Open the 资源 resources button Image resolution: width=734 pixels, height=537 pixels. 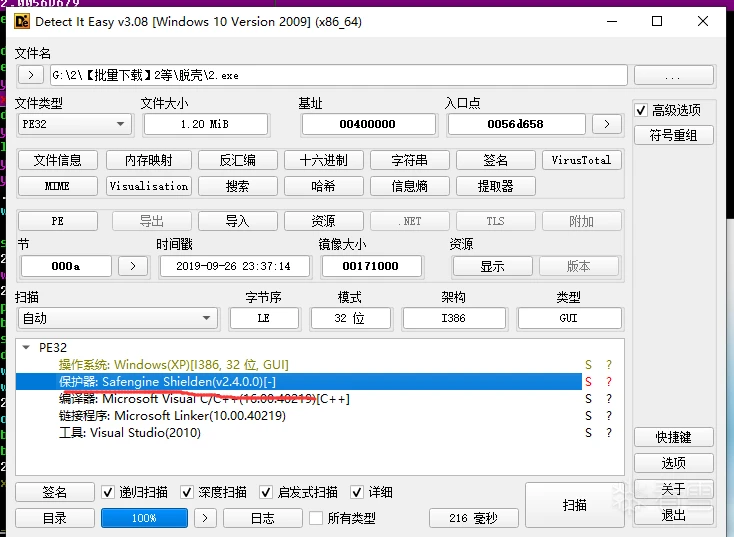pyautogui.click(x=323, y=221)
